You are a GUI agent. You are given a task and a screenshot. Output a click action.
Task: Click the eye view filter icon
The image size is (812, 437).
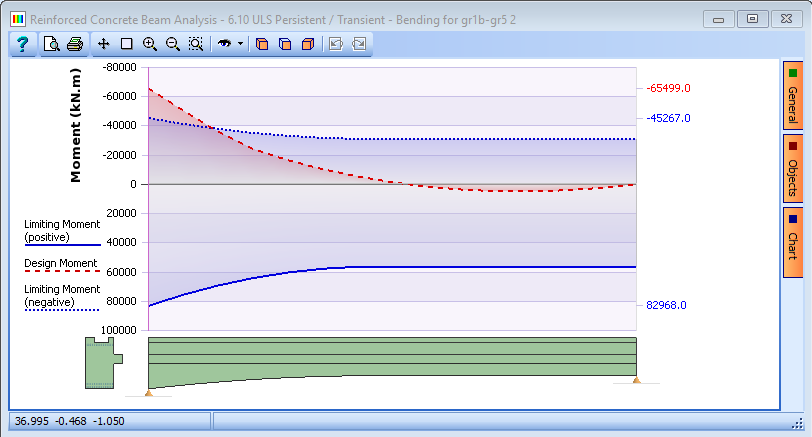pyautogui.click(x=224, y=43)
